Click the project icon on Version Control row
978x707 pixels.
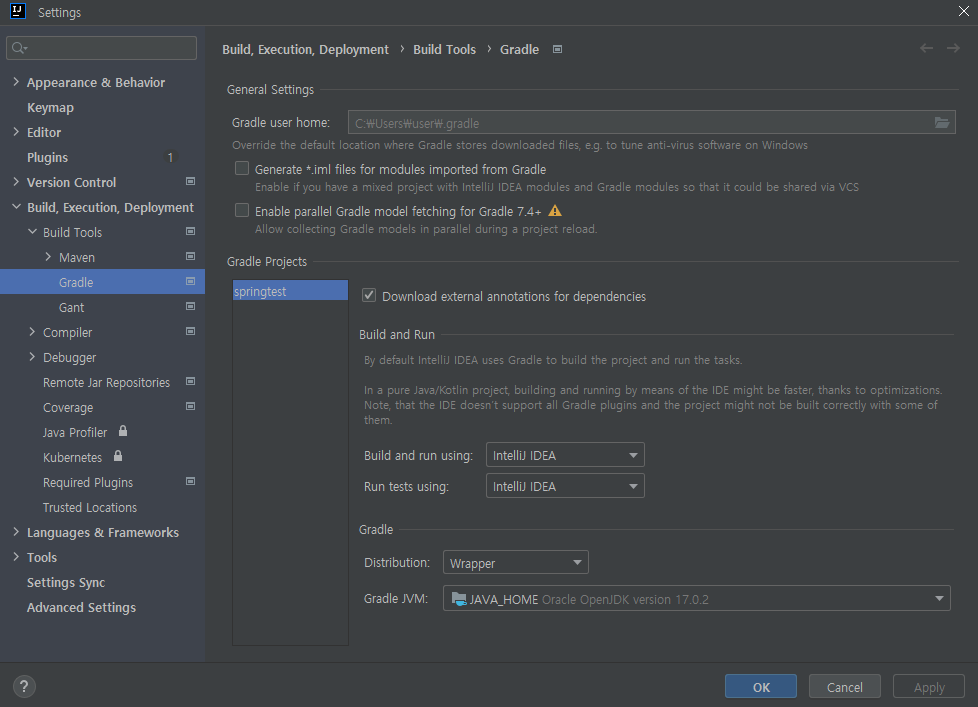point(191,181)
